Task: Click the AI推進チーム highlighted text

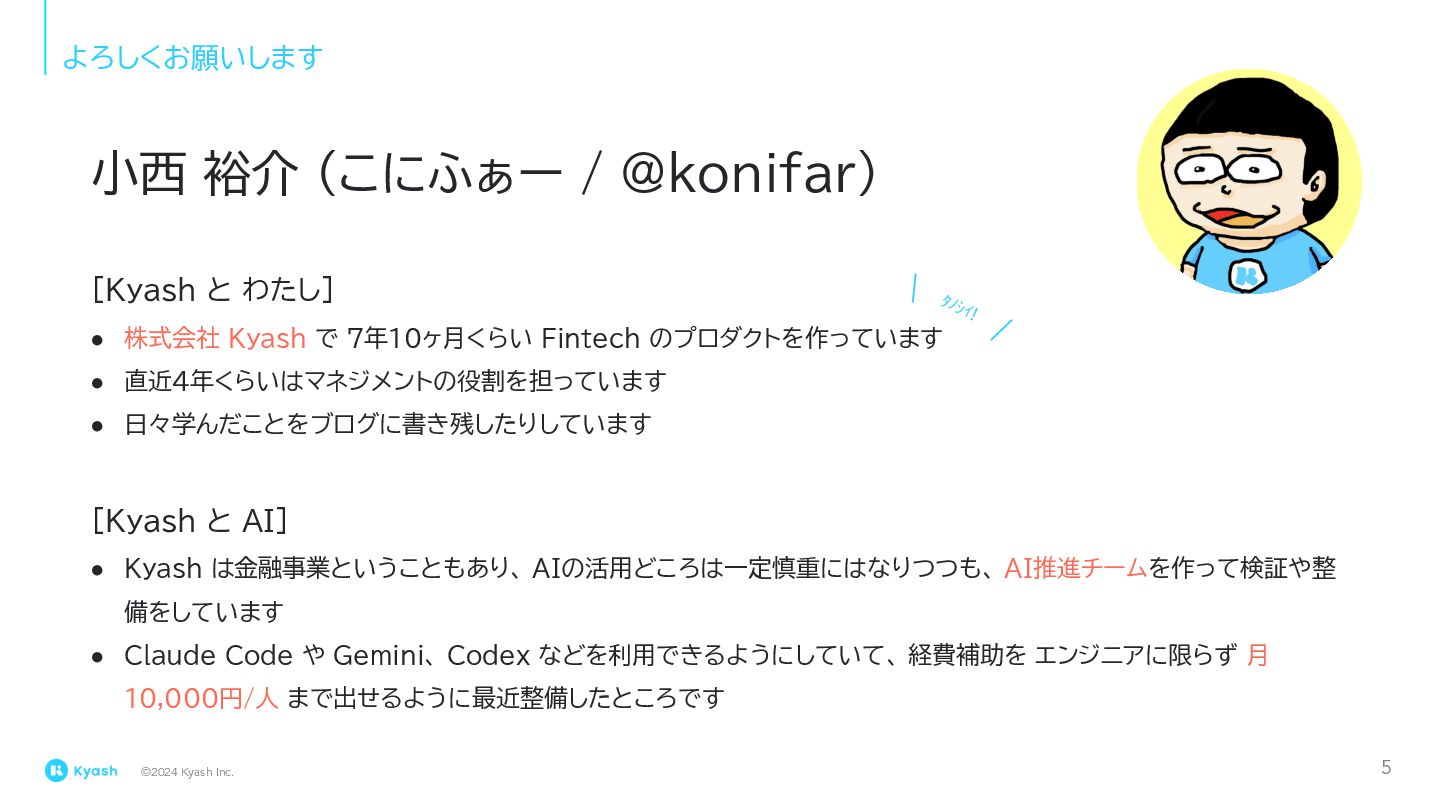Action: (1075, 568)
